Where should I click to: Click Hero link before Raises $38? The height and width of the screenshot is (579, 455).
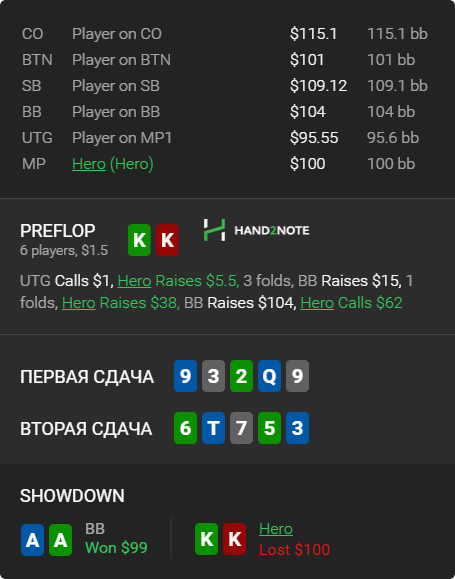(79, 303)
